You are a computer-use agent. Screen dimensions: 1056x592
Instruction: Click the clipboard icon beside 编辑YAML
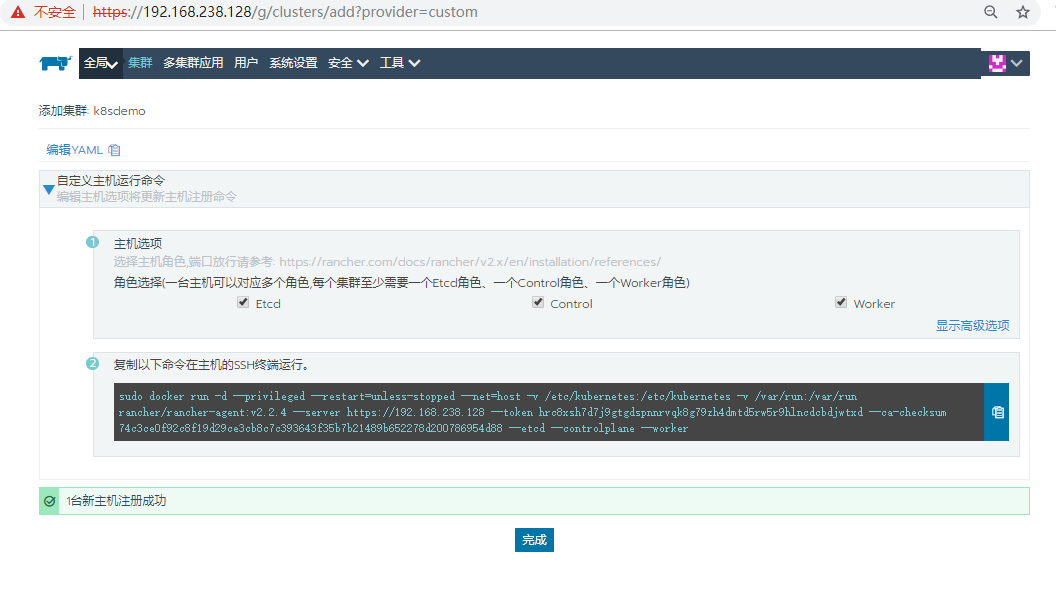(x=114, y=150)
